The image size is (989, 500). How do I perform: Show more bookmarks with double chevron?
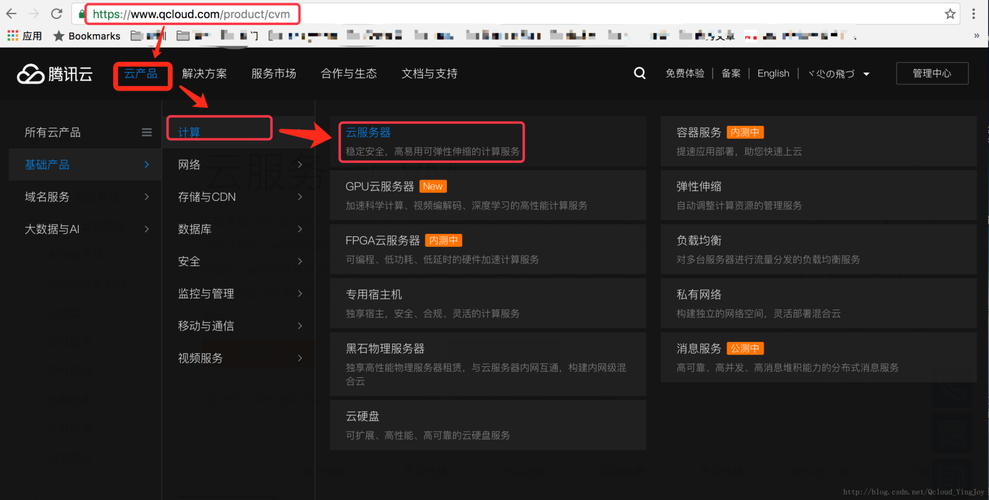976,36
